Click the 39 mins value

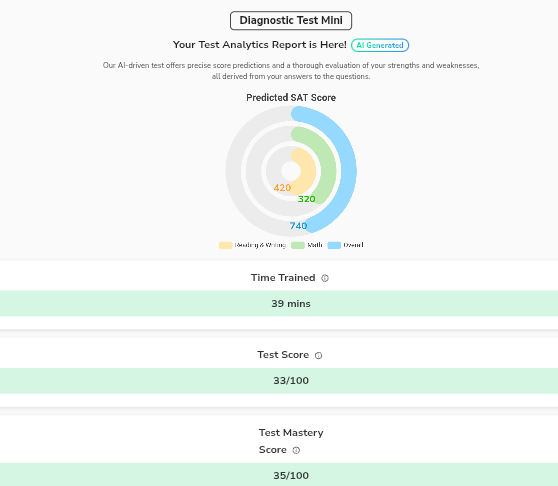(x=291, y=303)
